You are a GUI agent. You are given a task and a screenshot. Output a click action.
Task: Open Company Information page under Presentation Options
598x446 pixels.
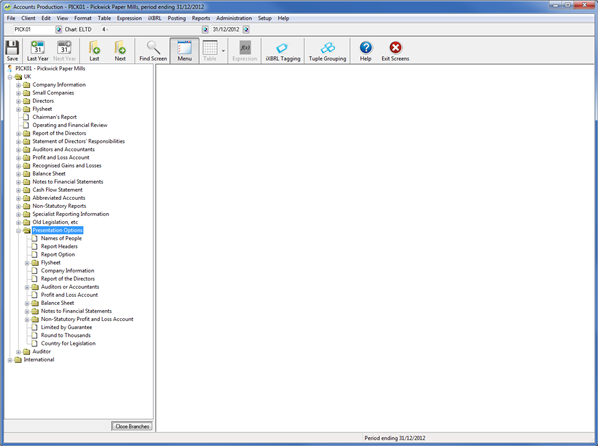tap(68, 270)
